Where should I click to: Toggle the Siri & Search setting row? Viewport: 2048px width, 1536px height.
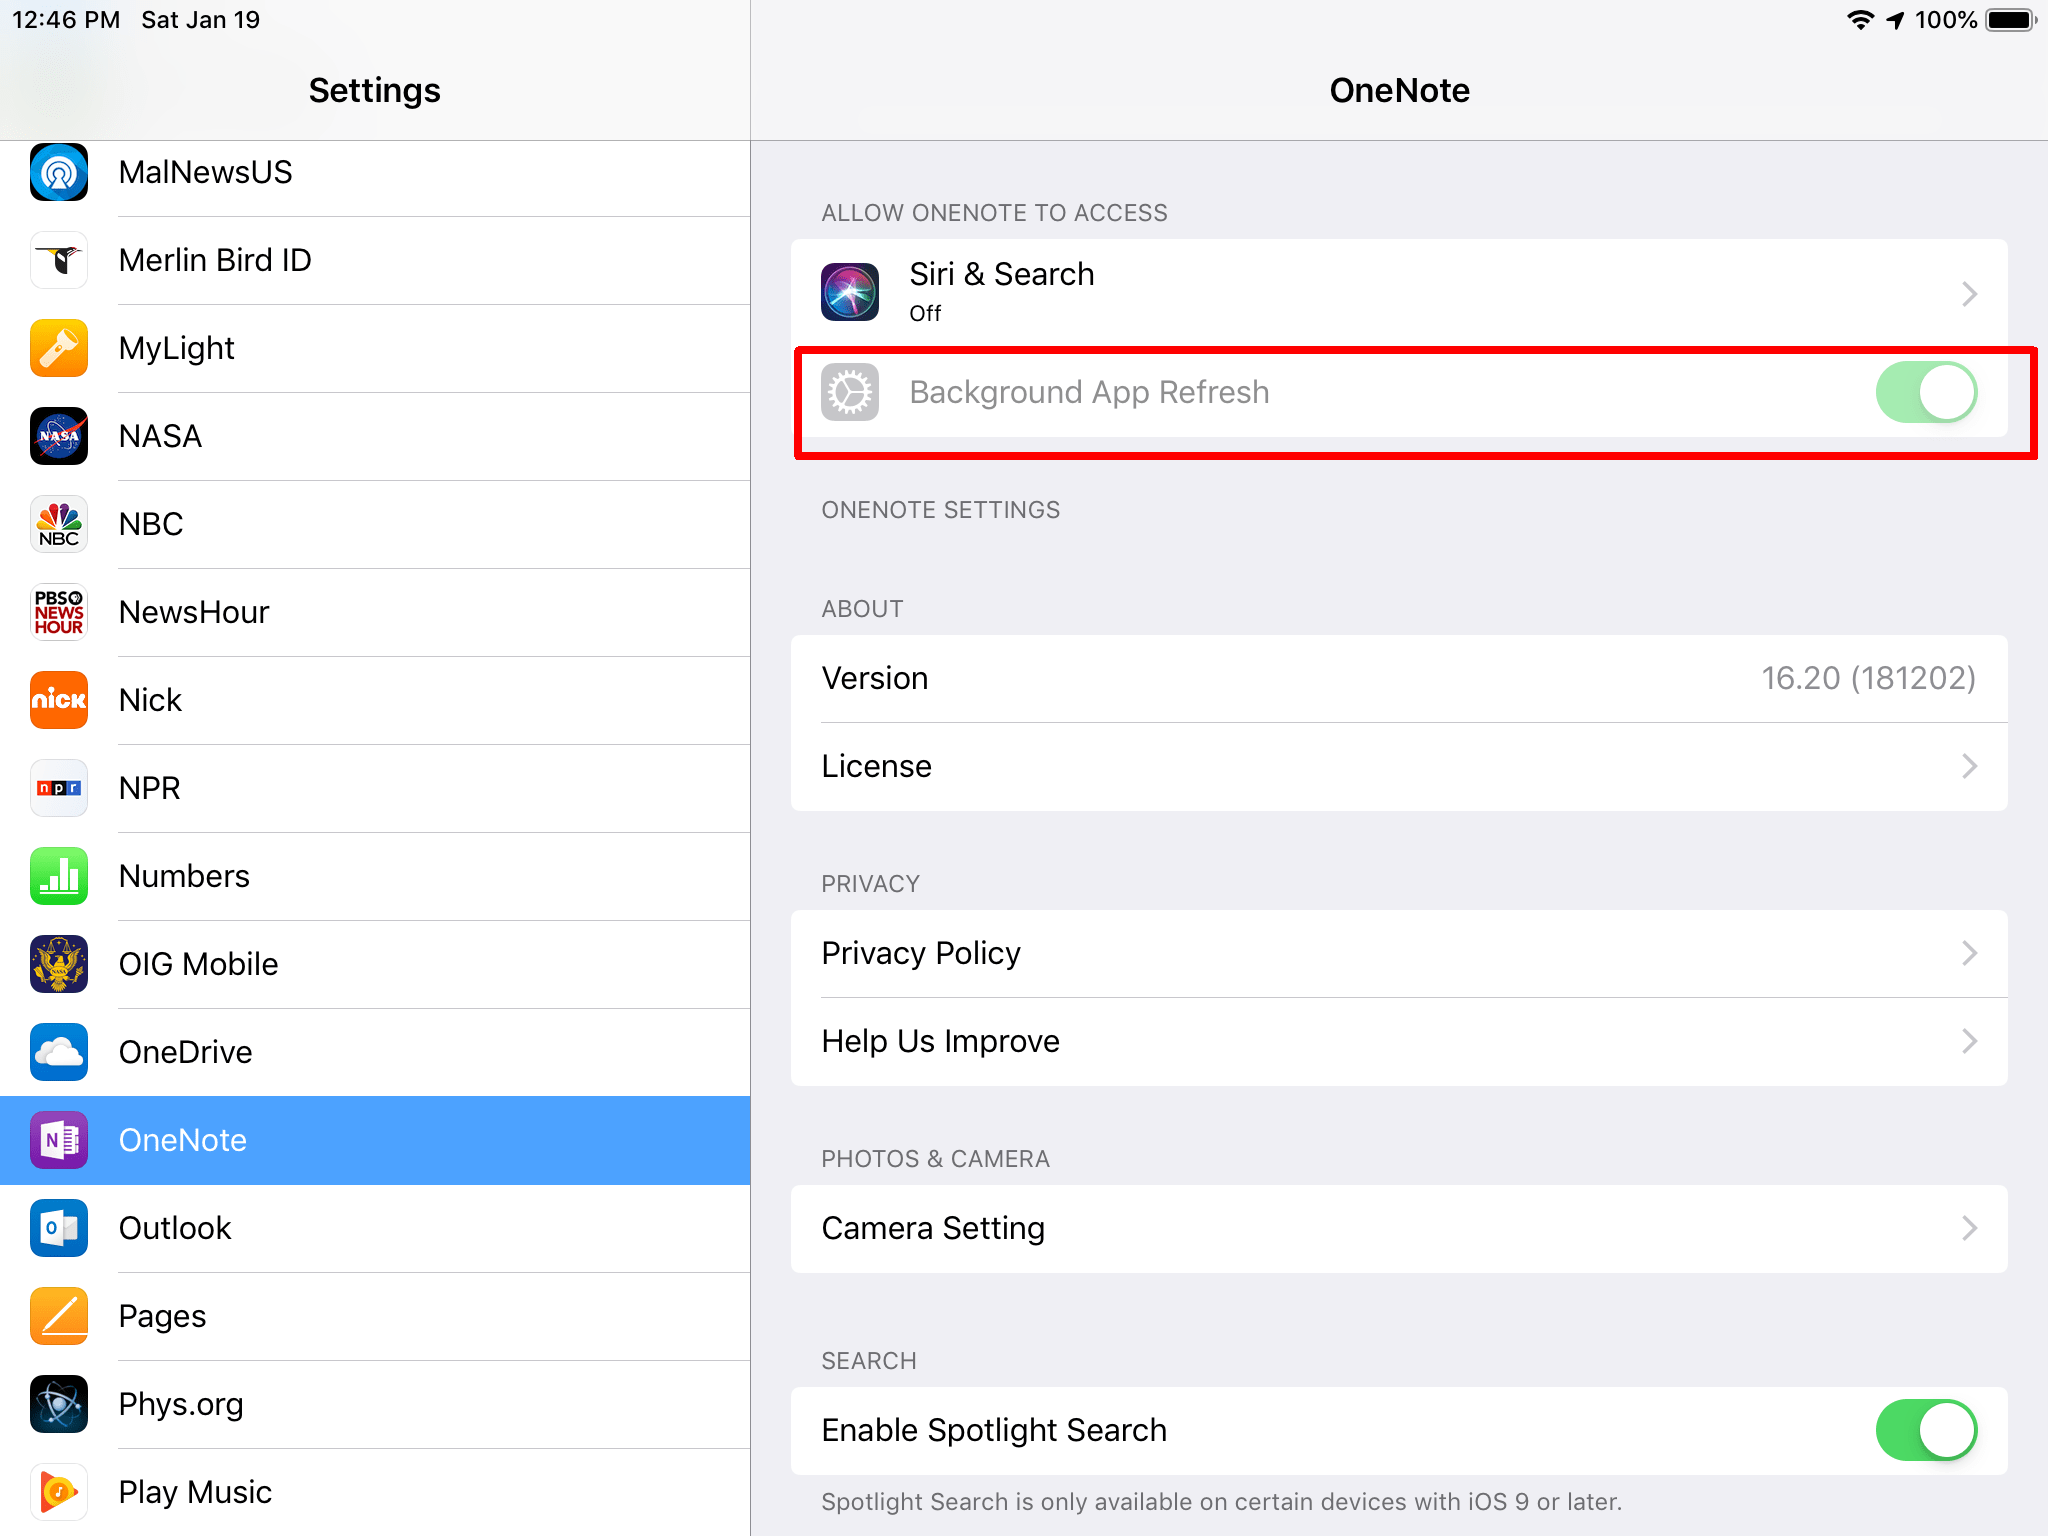pyautogui.click(x=1400, y=291)
